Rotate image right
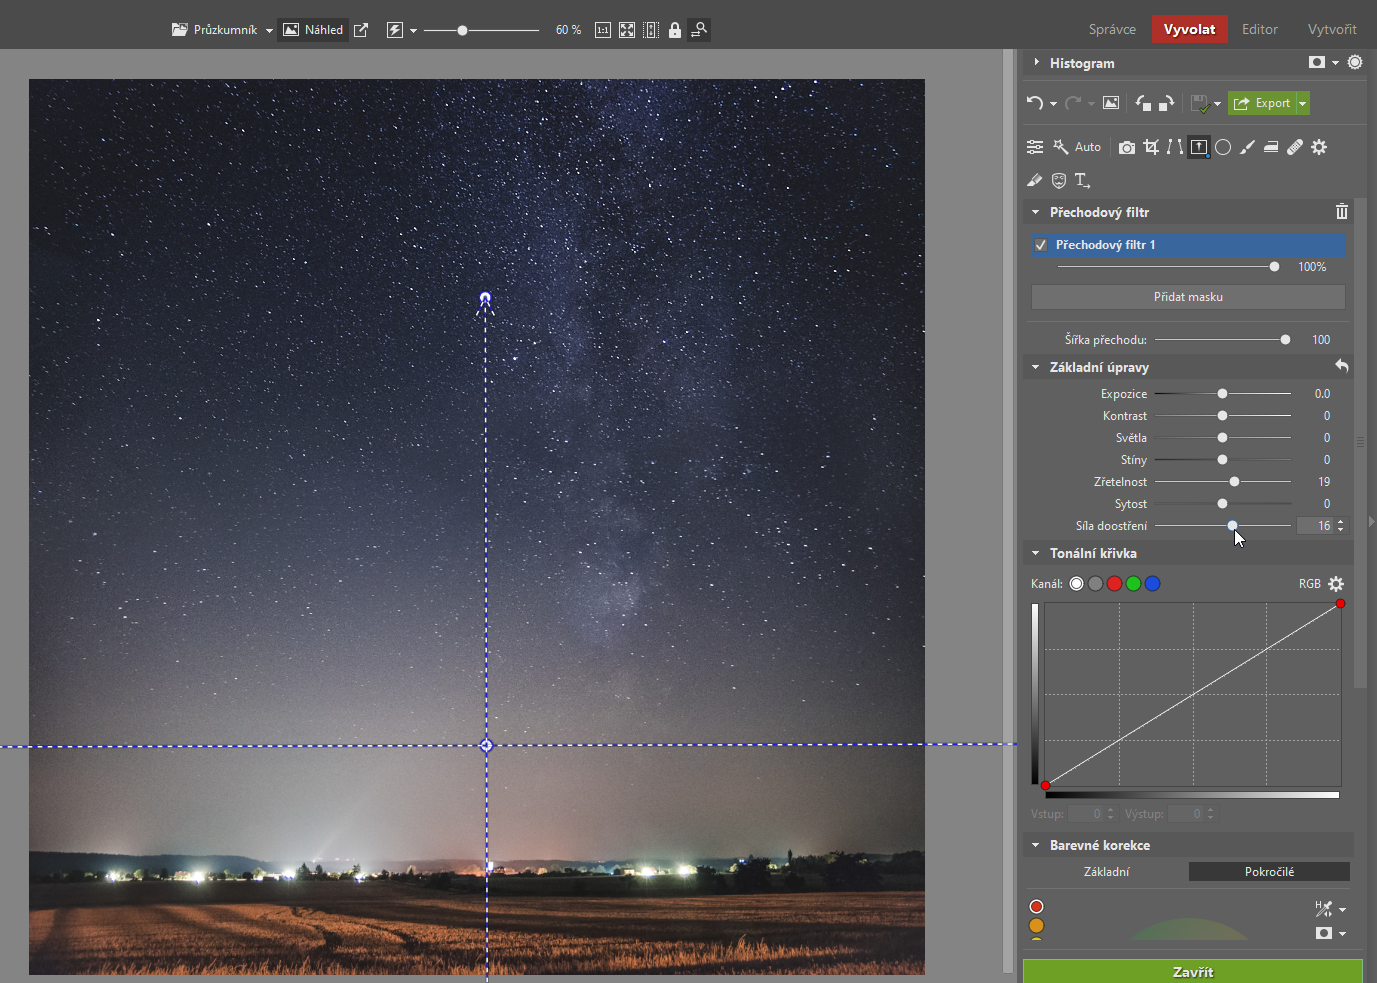Viewport: 1377px width, 983px height. coord(1166,103)
